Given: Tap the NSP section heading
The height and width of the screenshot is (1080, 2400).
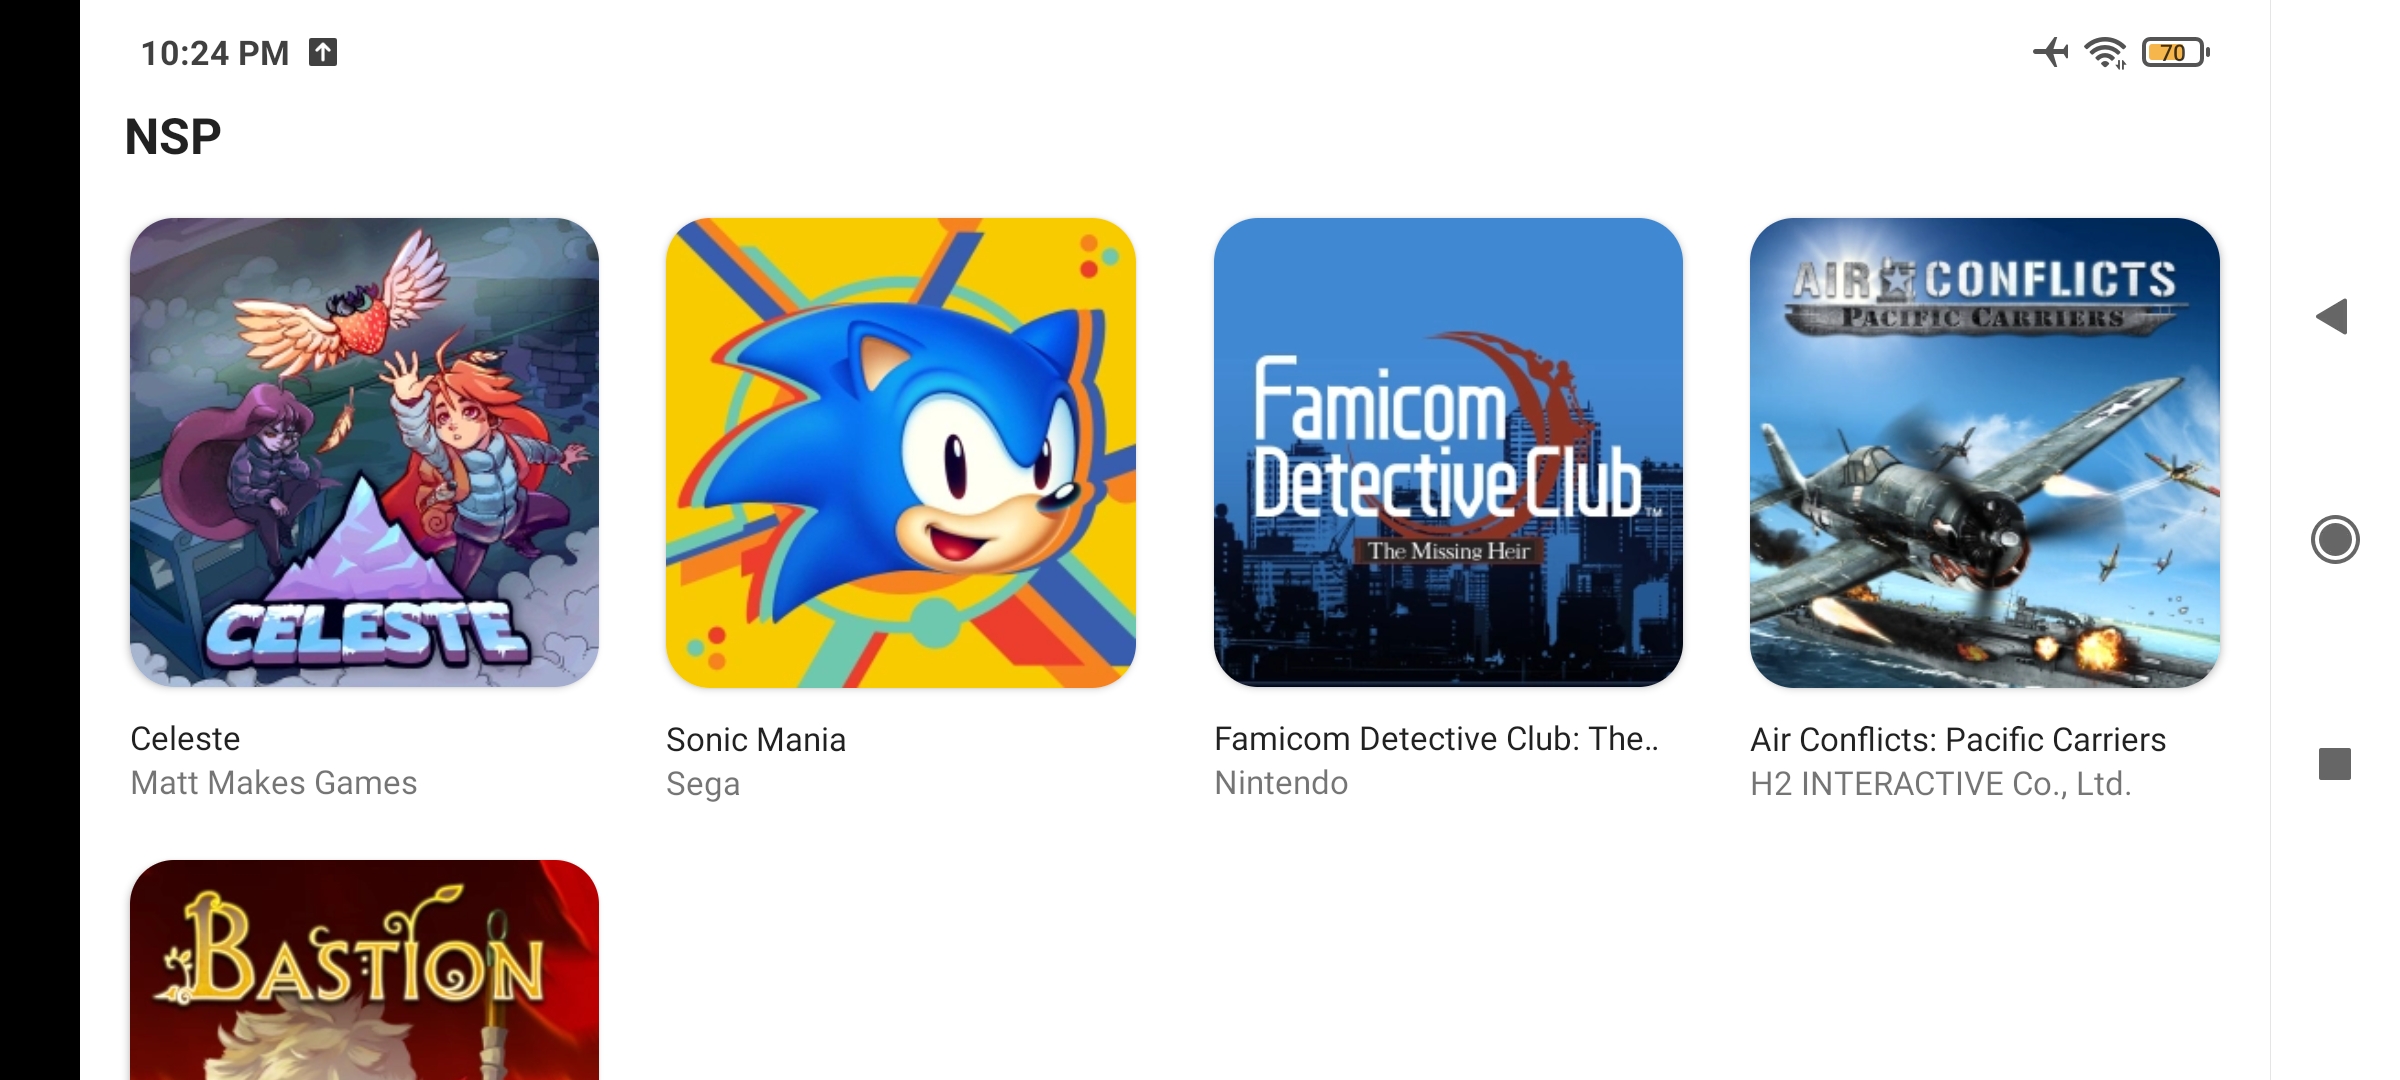Looking at the screenshot, I should point(173,137).
